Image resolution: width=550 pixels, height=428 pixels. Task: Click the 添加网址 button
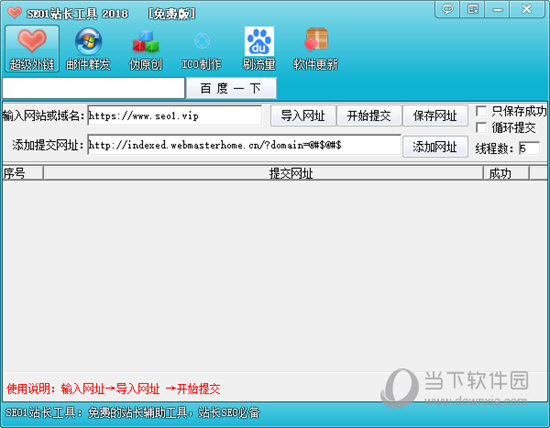(435, 146)
